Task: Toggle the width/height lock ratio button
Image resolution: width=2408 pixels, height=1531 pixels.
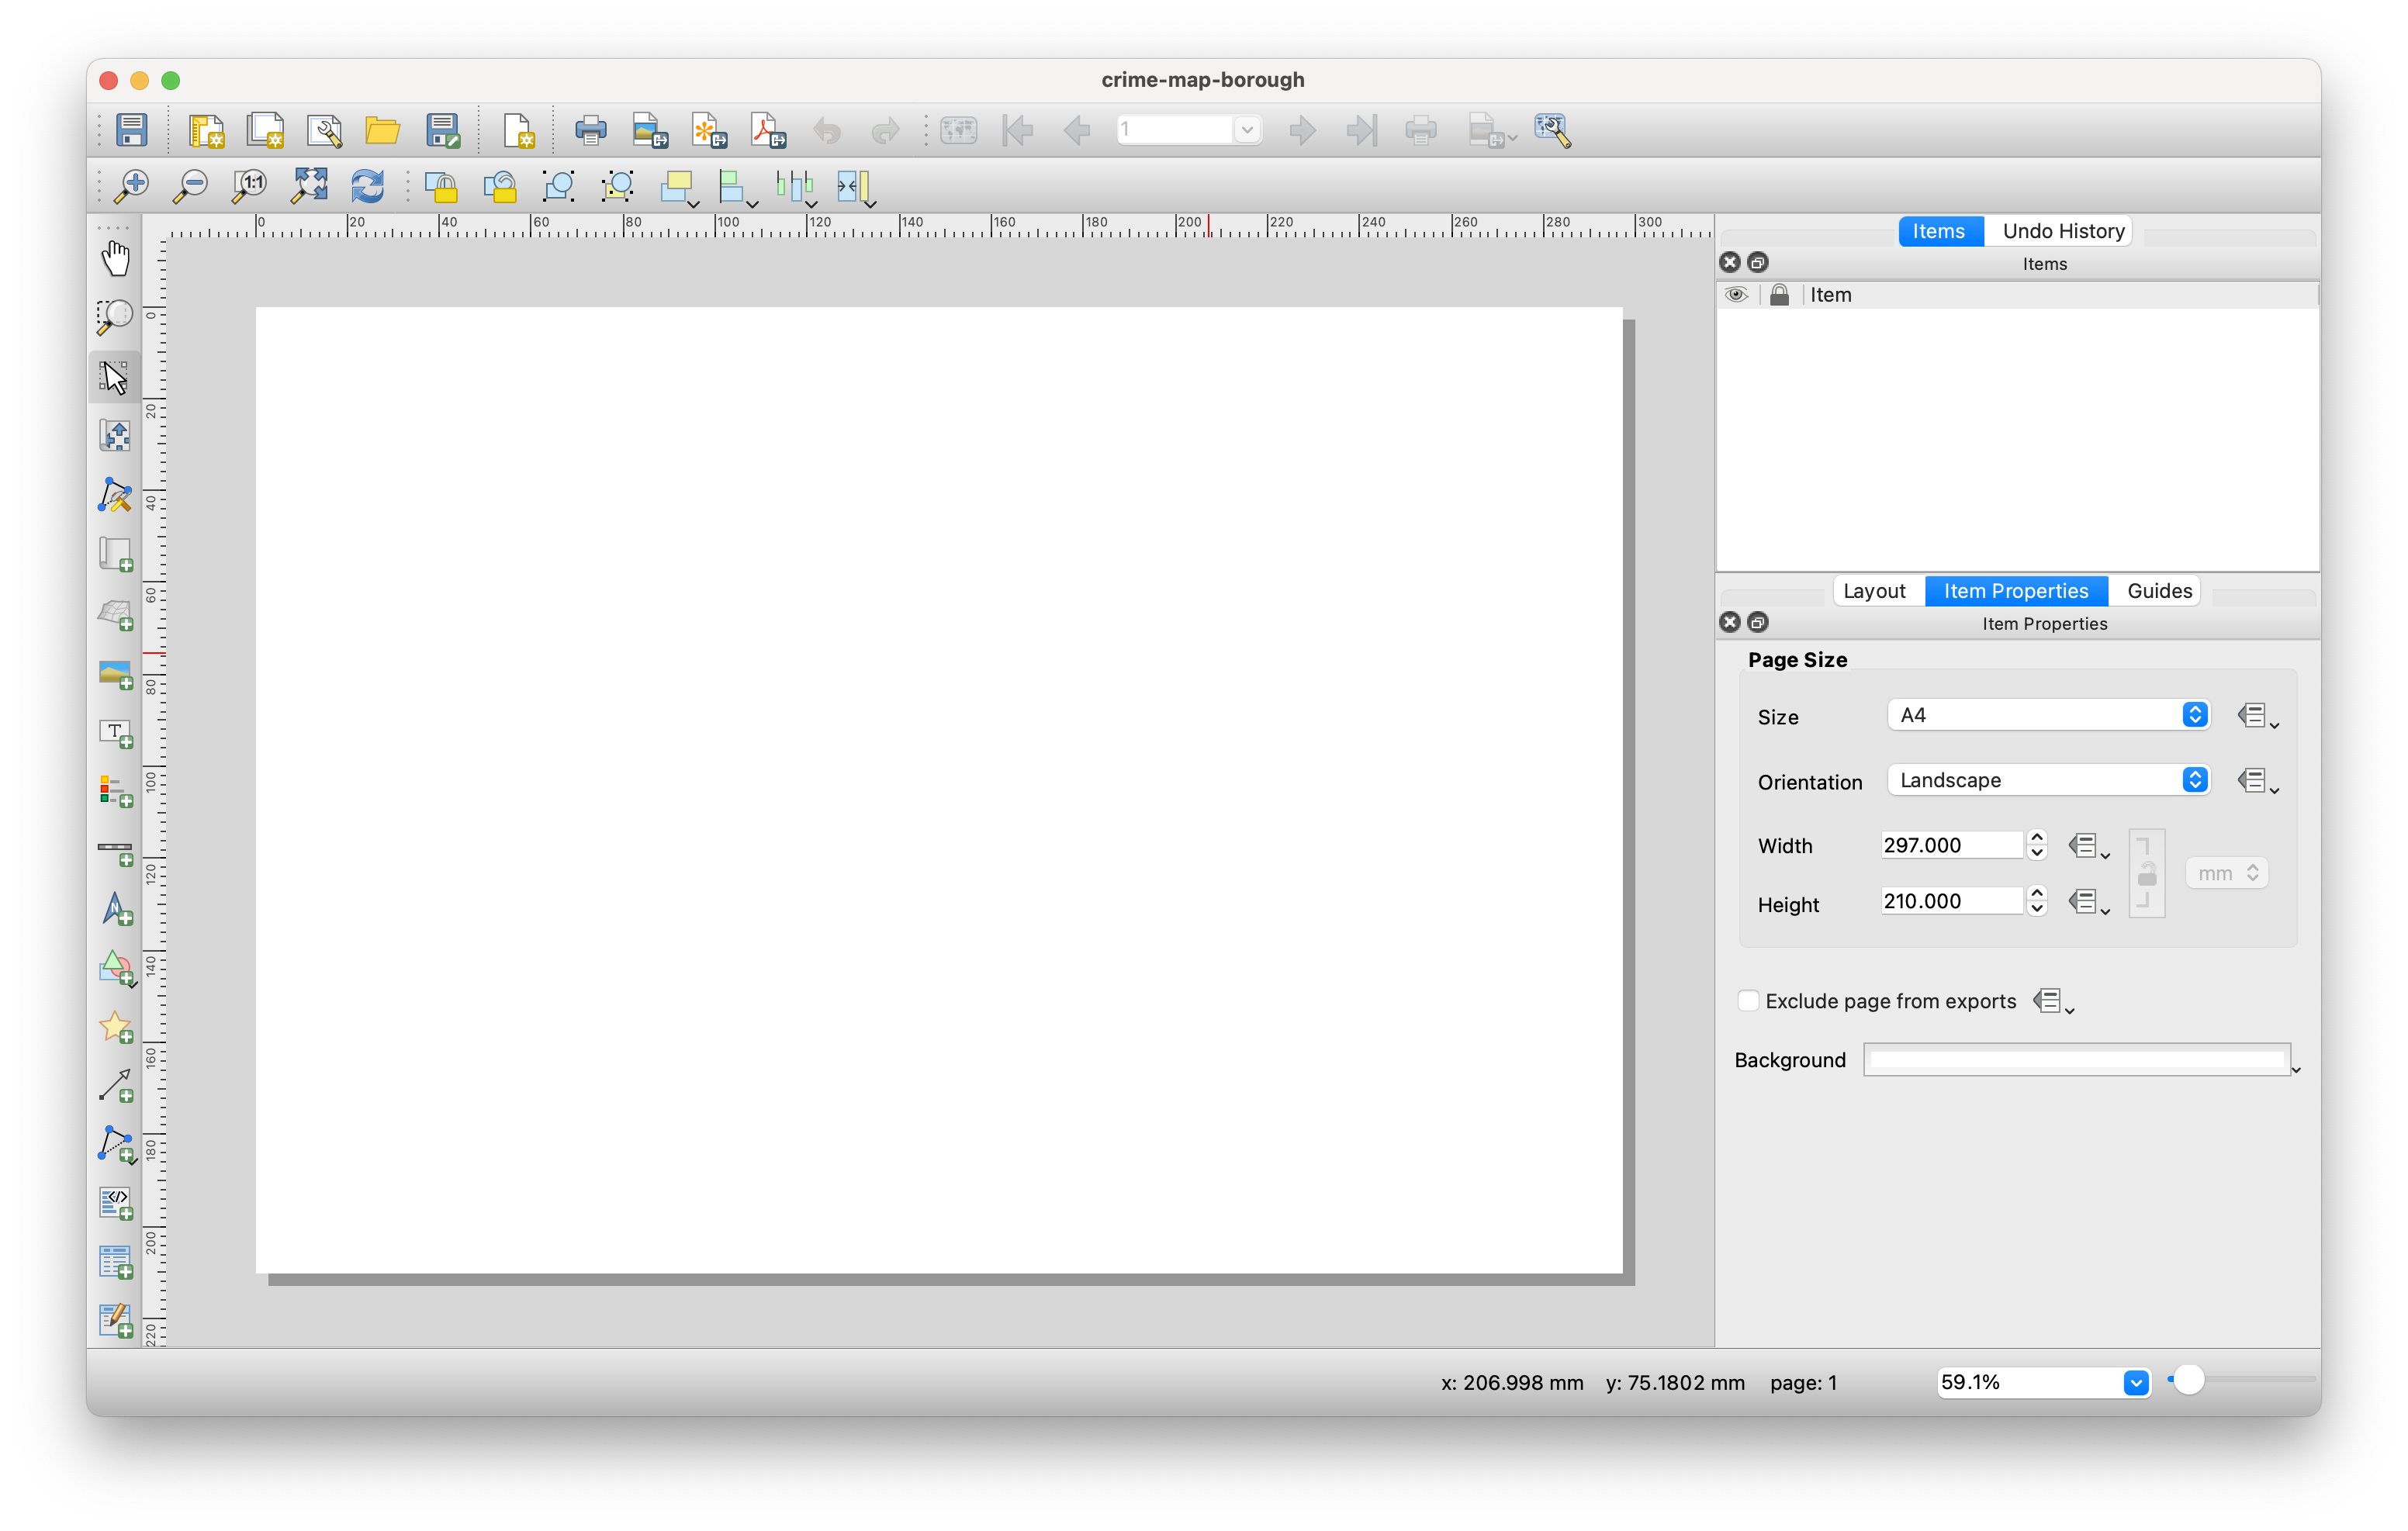Action: 2146,873
